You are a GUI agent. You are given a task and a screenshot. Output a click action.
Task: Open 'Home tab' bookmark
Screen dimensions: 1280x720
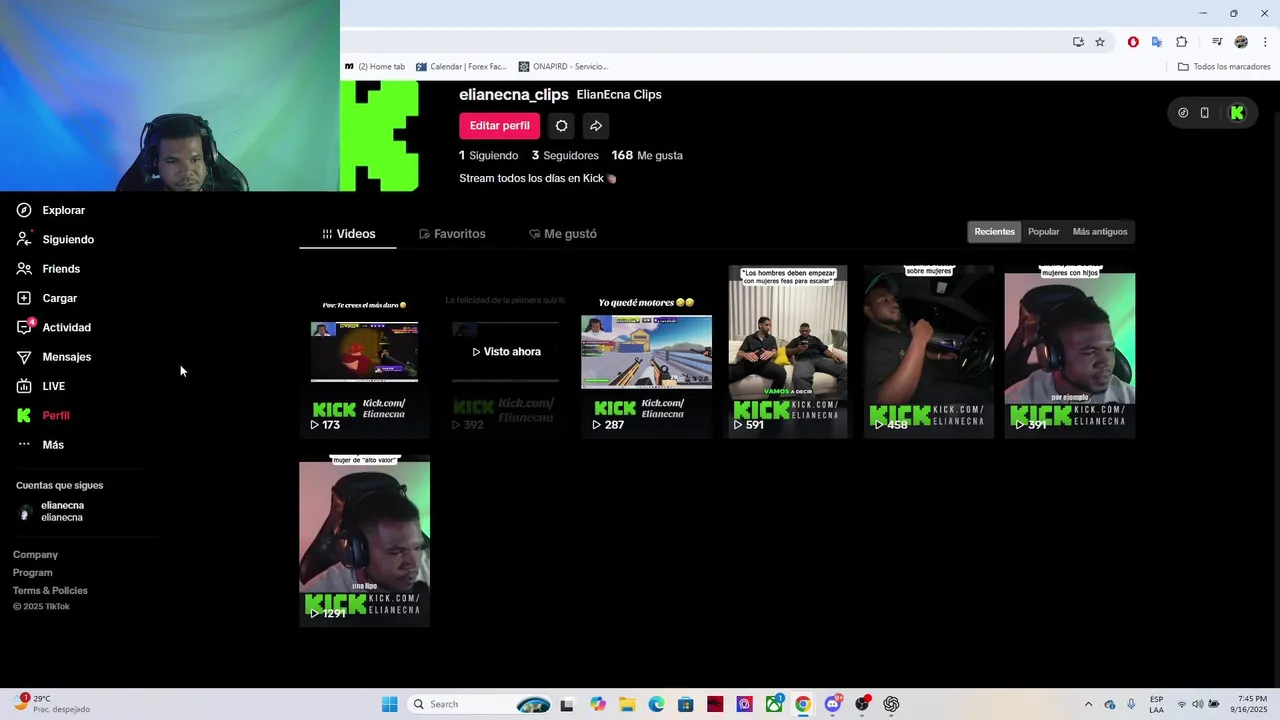(x=375, y=67)
